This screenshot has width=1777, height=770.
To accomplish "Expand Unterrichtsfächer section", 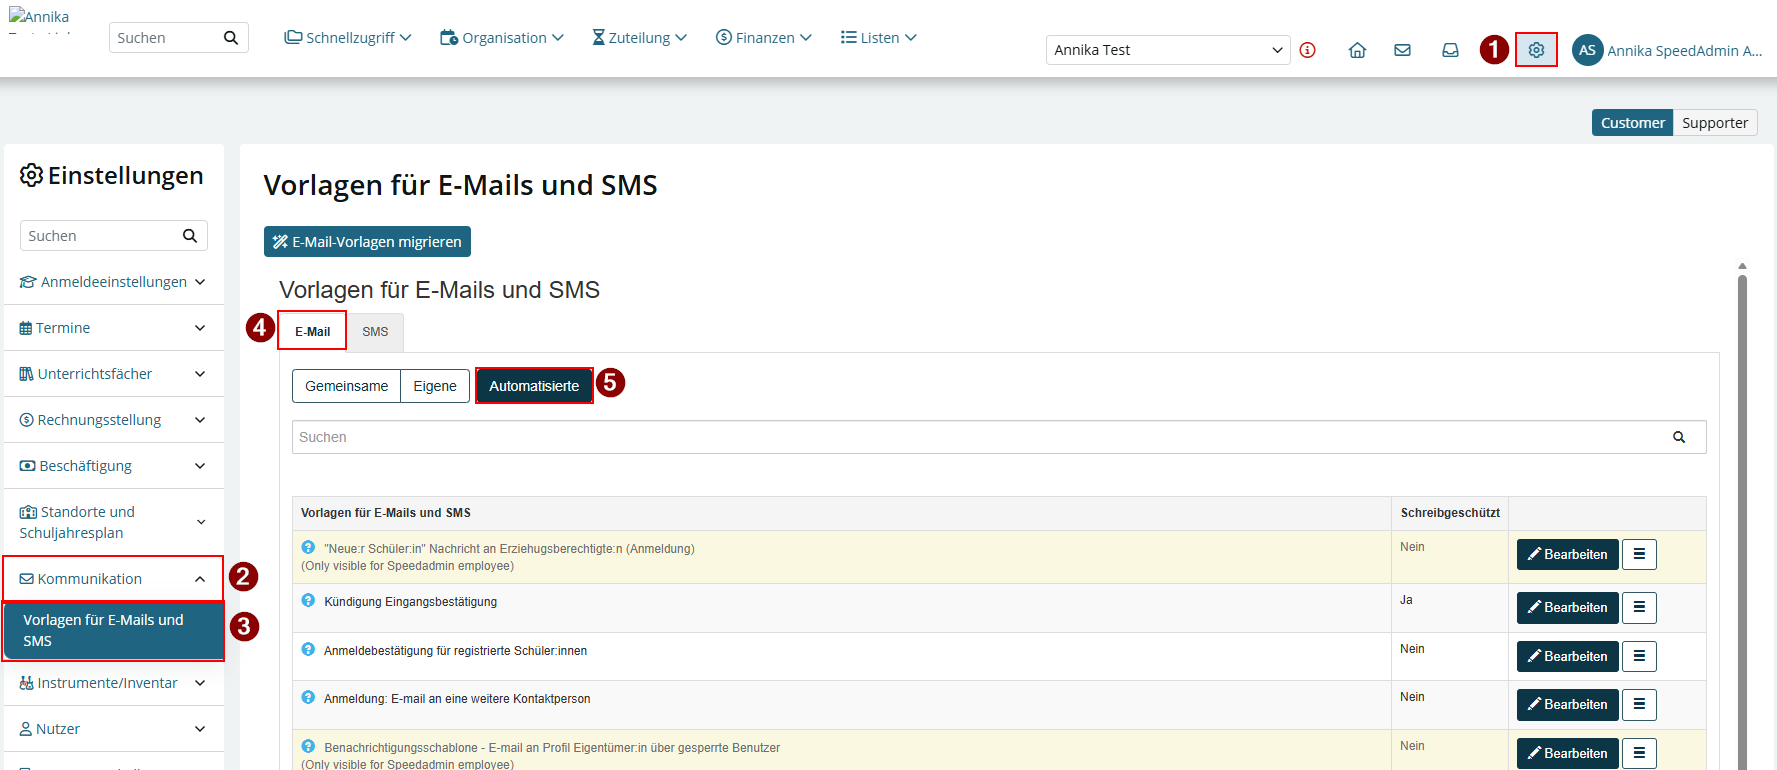I will 113,374.
